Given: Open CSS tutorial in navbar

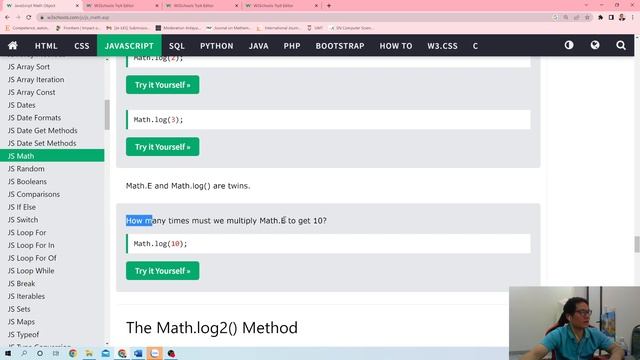Looking at the screenshot, I should pyautogui.click(x=82, y=46).
